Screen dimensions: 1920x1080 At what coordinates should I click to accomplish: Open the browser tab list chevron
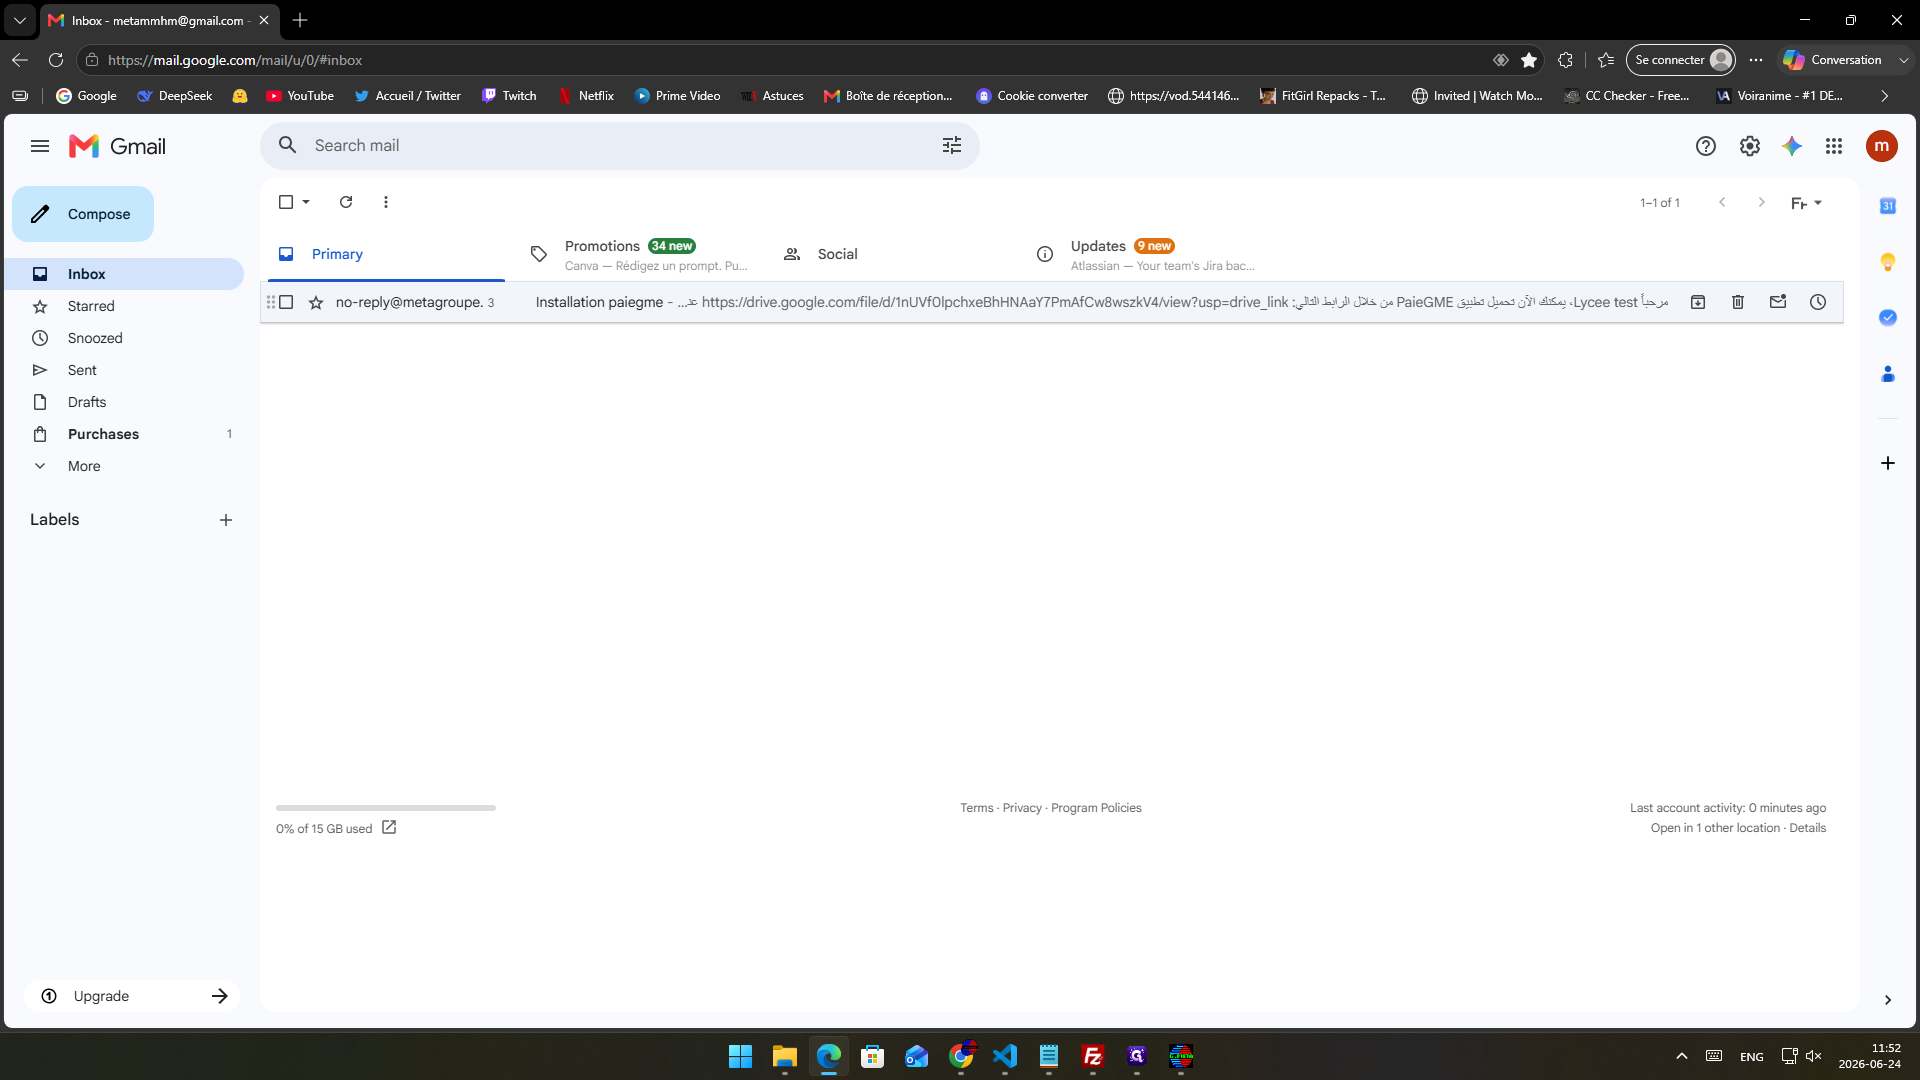coord(20,20)
